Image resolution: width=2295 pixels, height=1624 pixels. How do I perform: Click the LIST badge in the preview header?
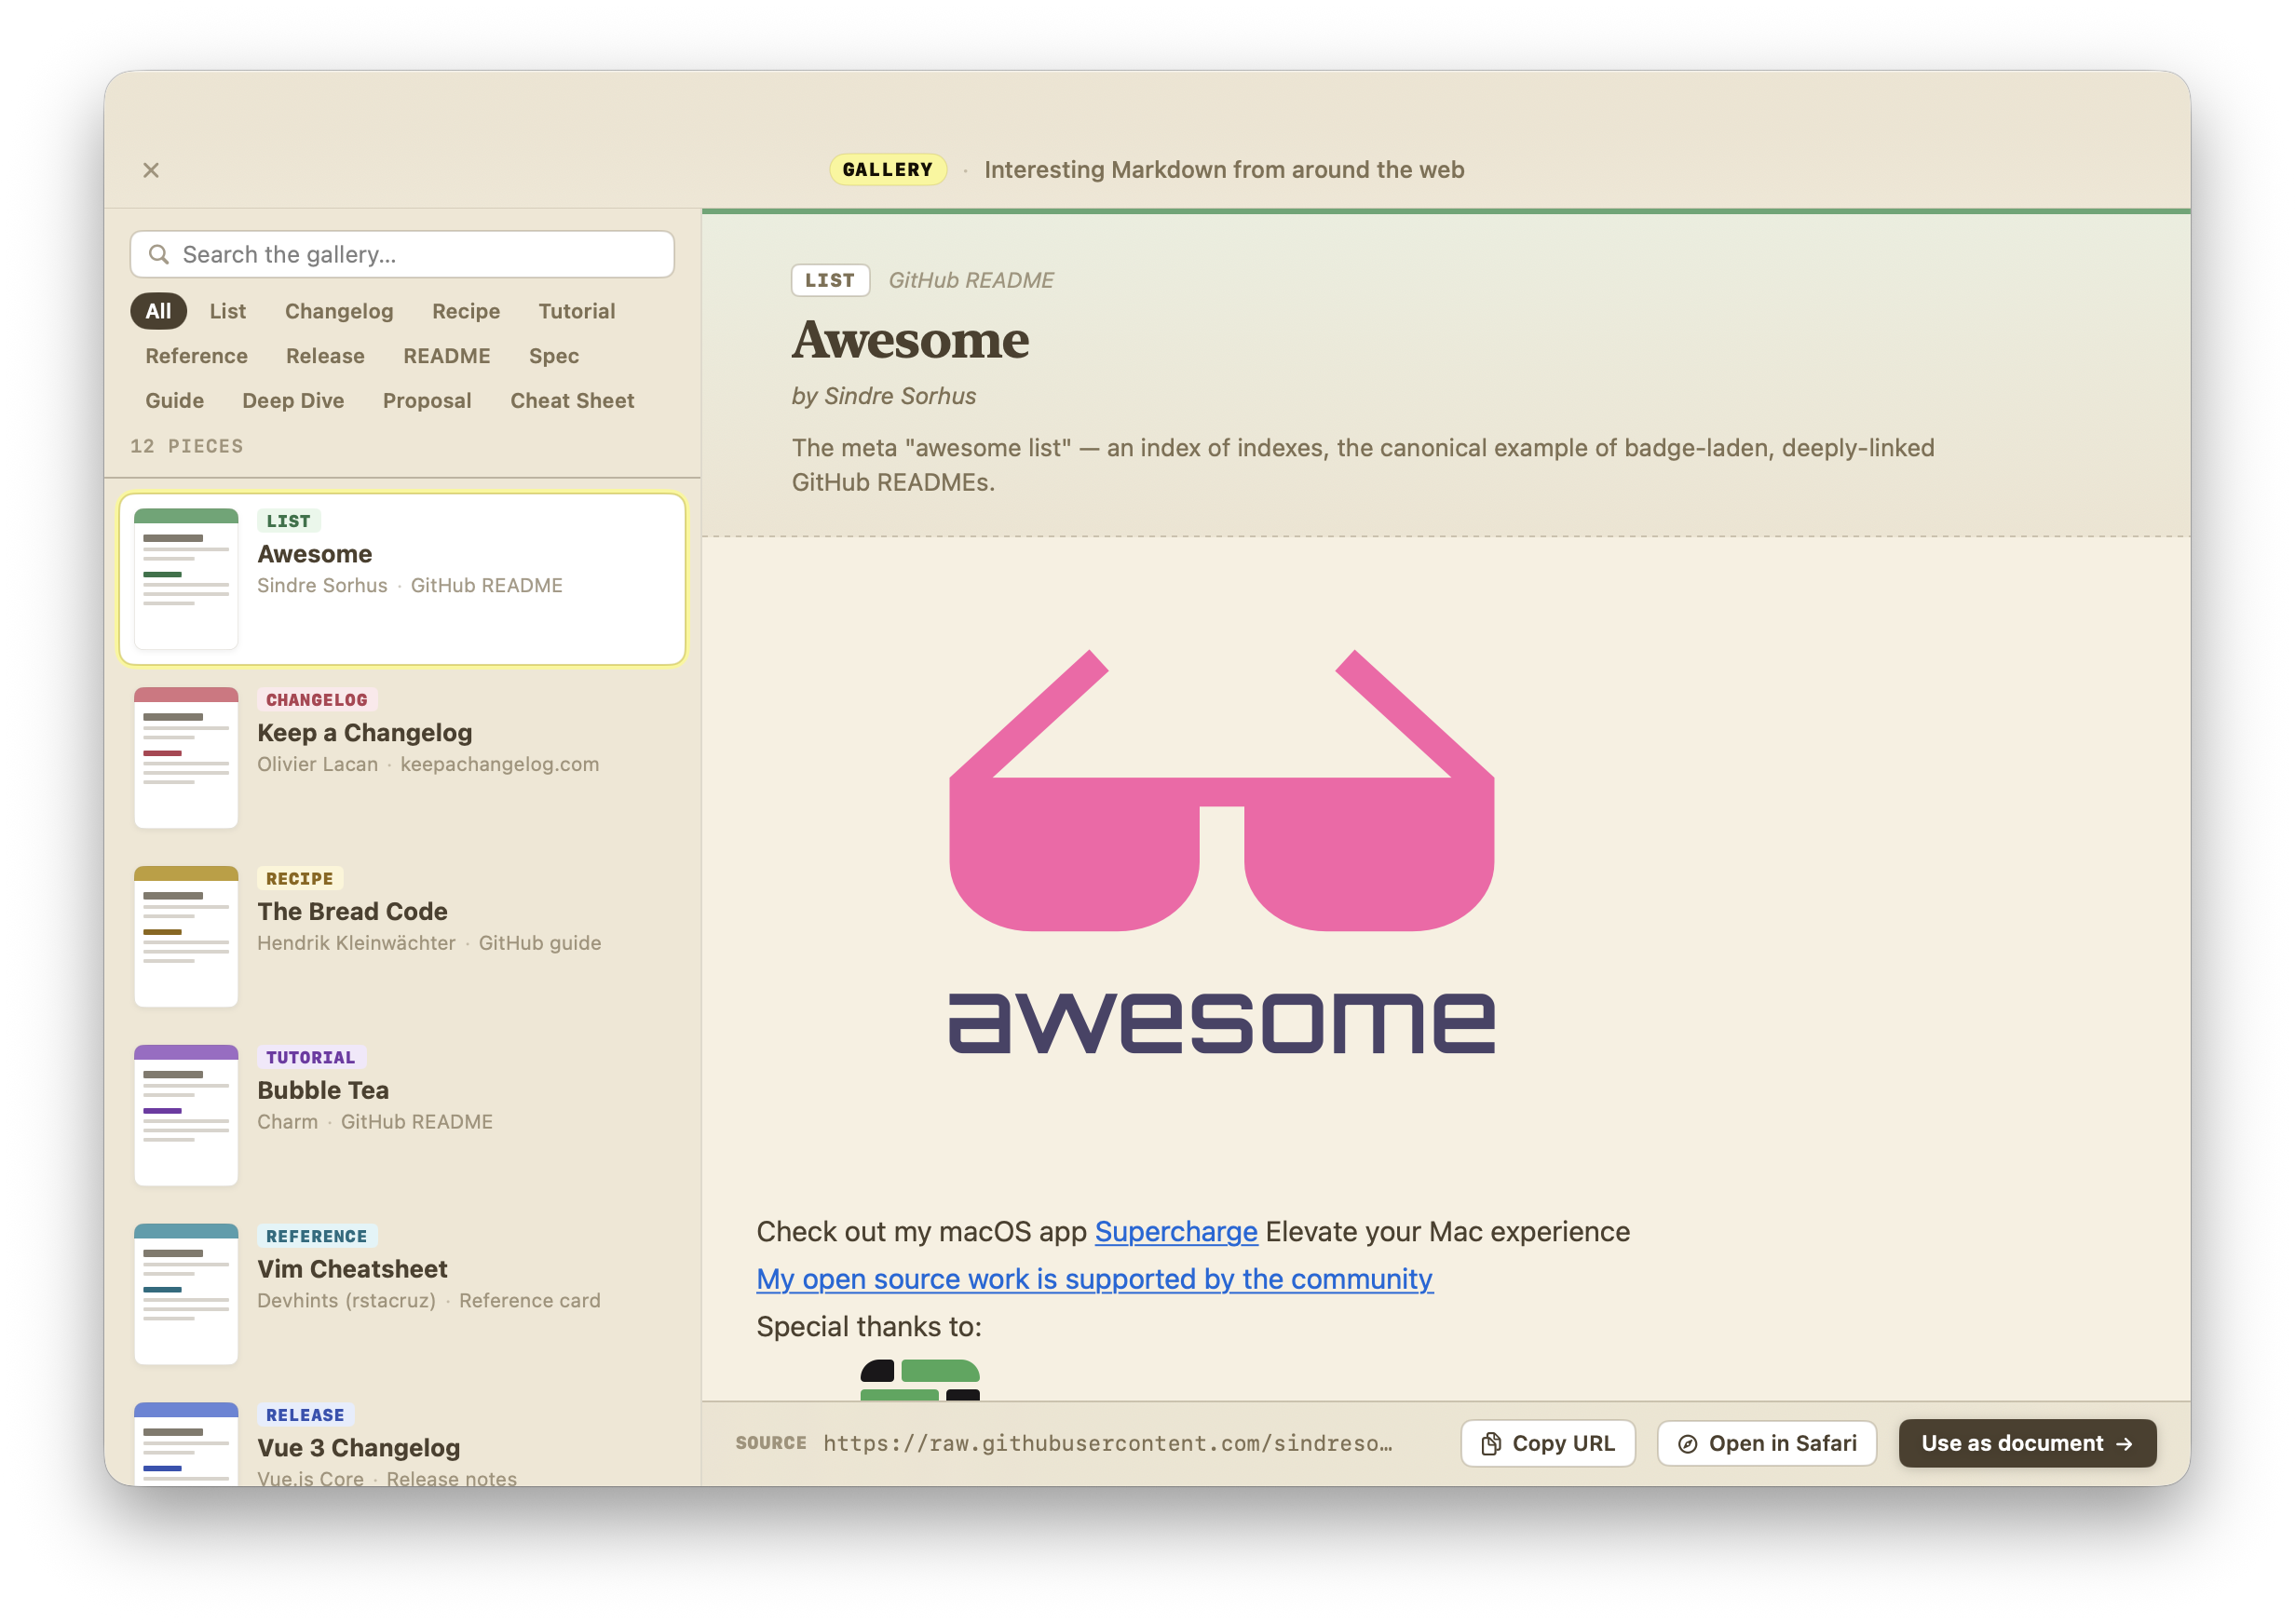click(x=830, y=280)
